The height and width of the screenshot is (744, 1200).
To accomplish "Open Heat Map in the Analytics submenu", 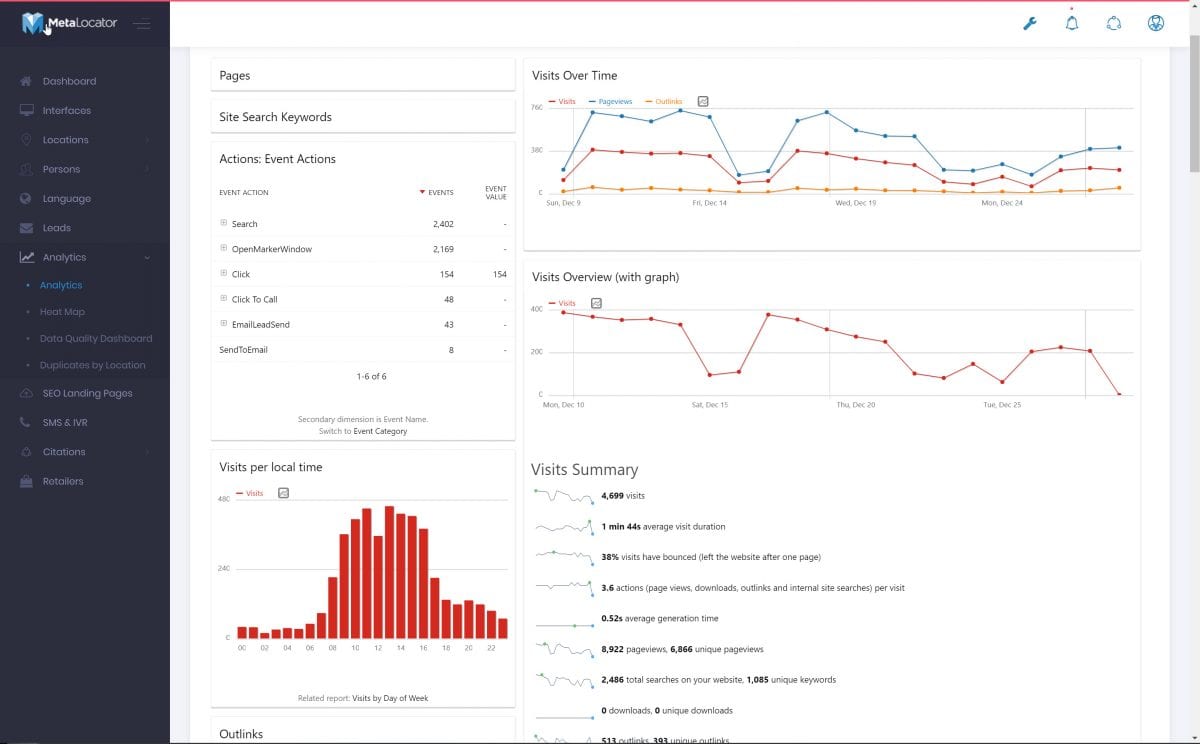I will (x=62, y=312).
